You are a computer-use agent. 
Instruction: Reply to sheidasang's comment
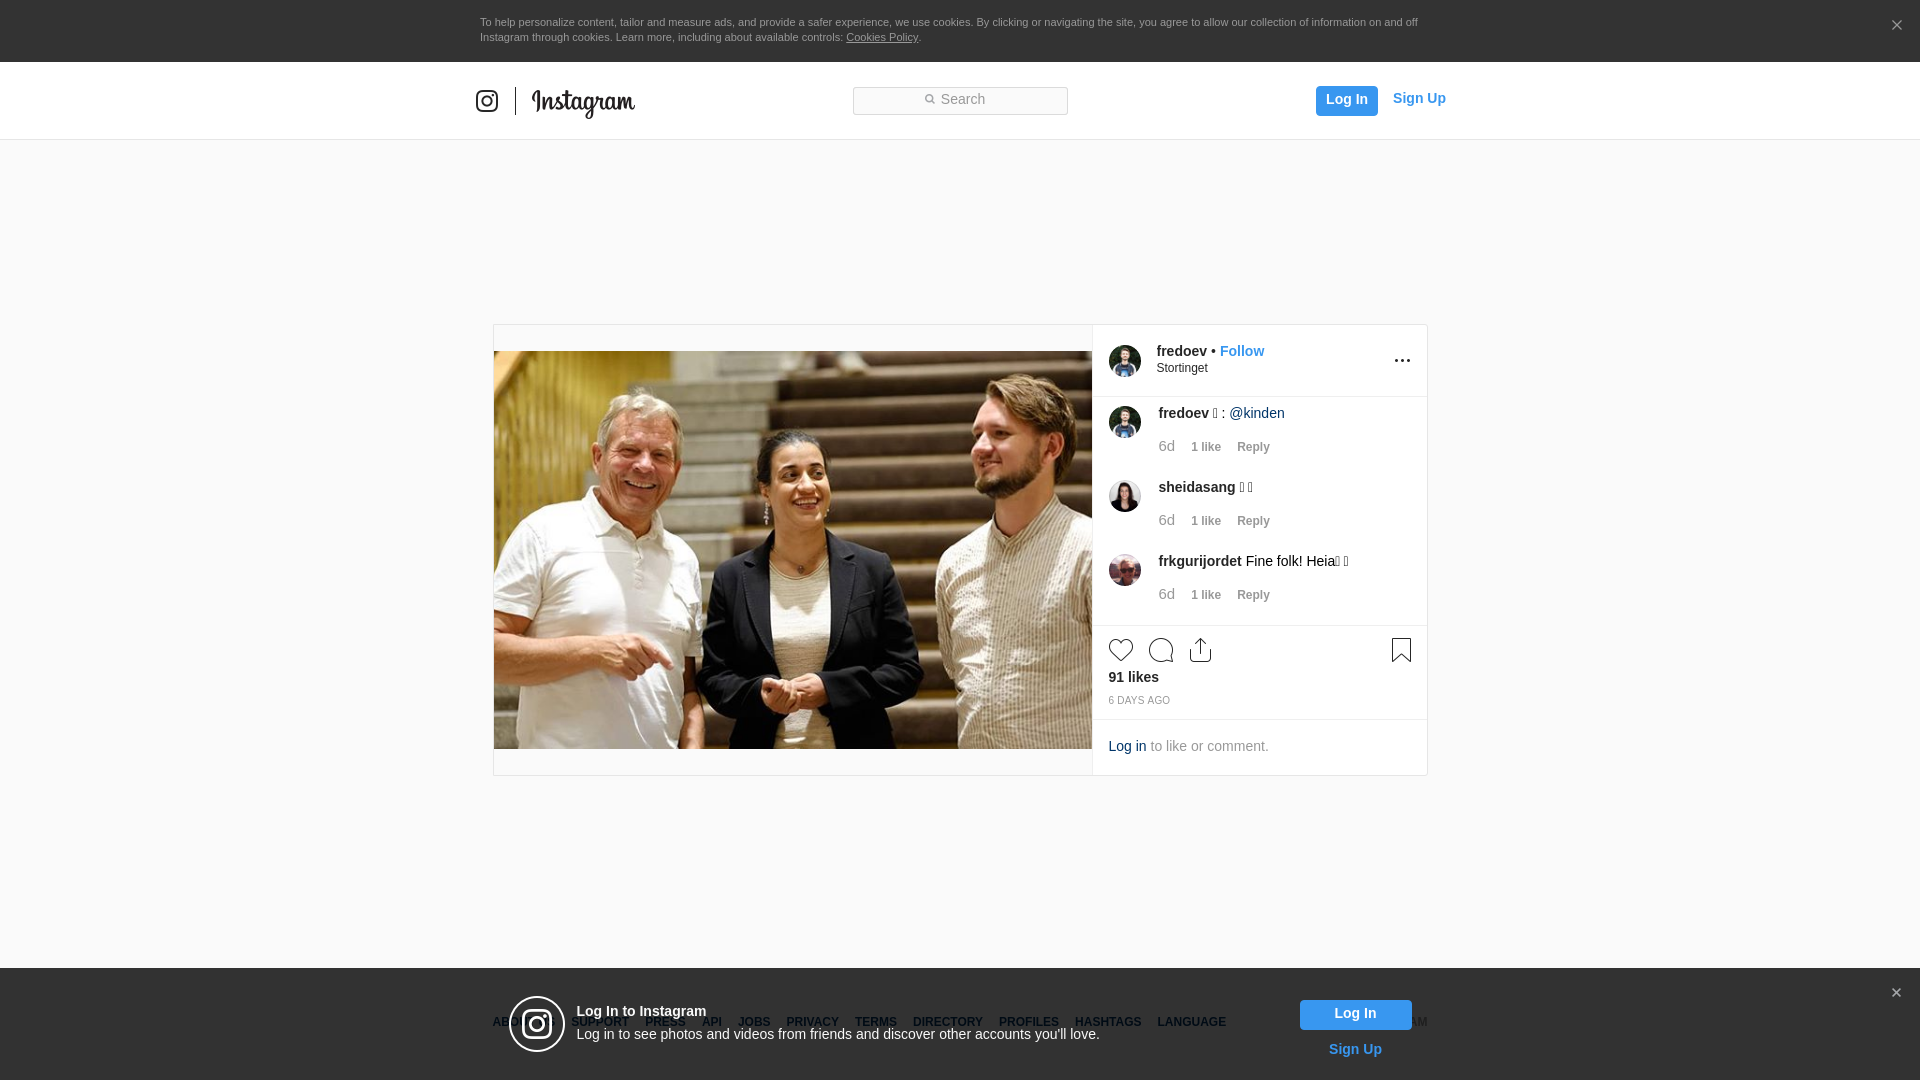(1253, 521)
